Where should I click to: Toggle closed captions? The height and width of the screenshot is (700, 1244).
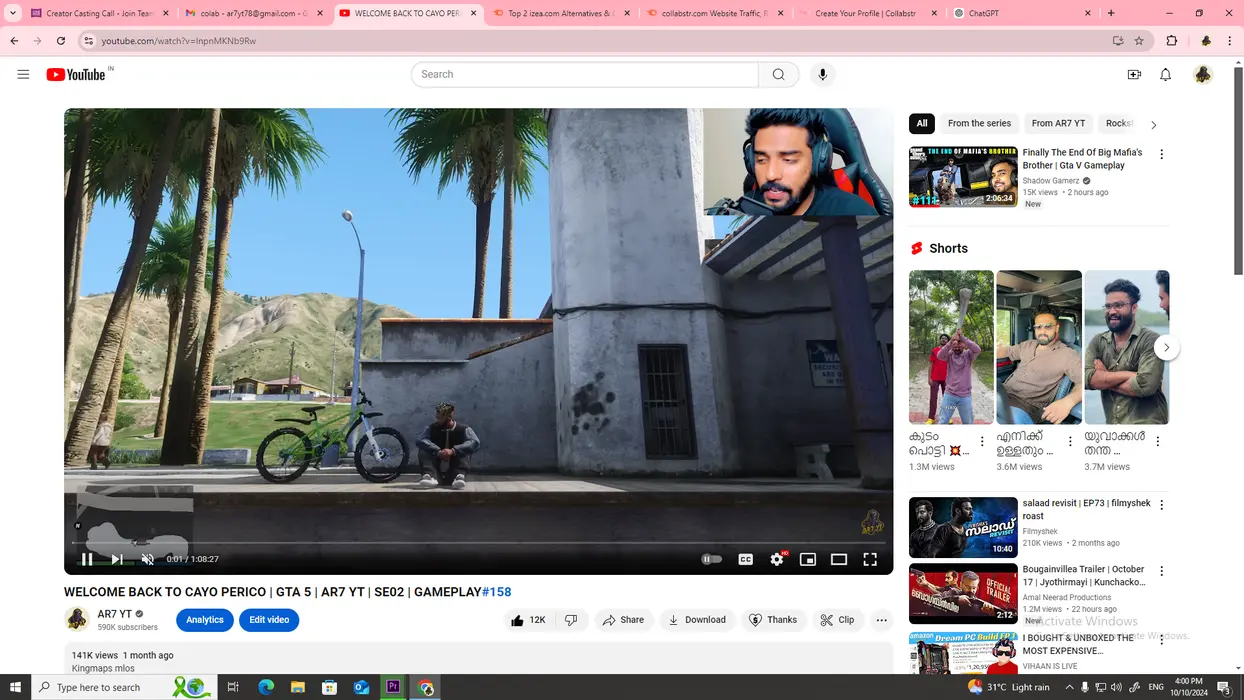coord(745,559)
